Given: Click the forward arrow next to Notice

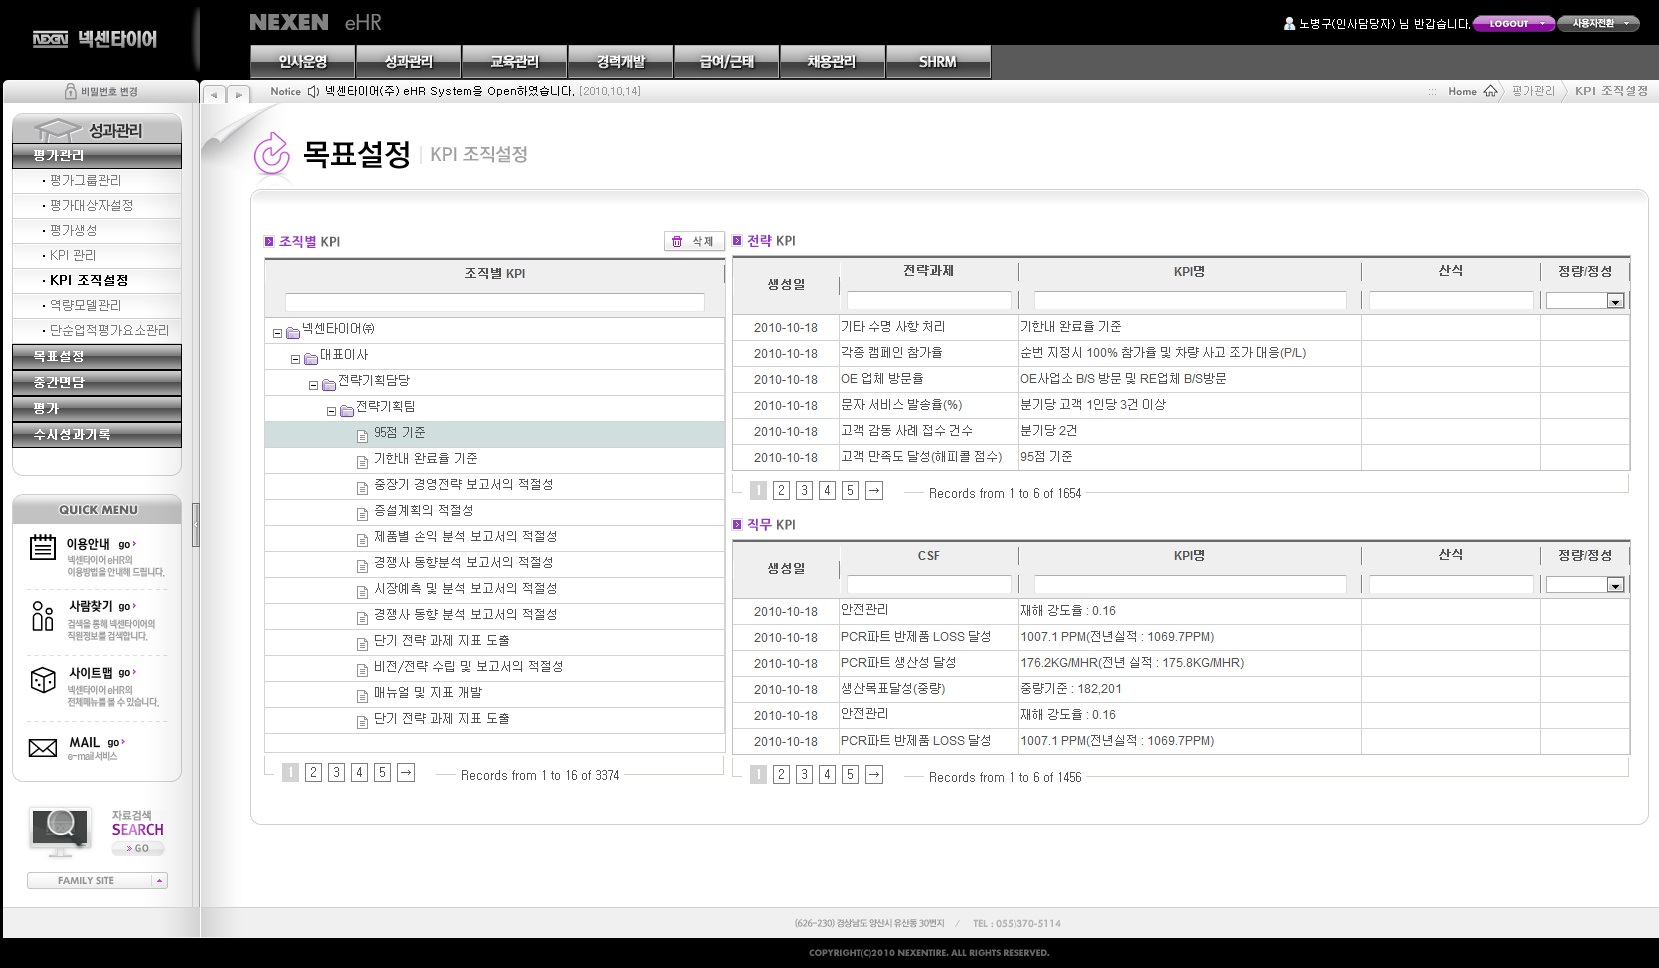Looking at the screenshot, I should click(x=238, y=95).
